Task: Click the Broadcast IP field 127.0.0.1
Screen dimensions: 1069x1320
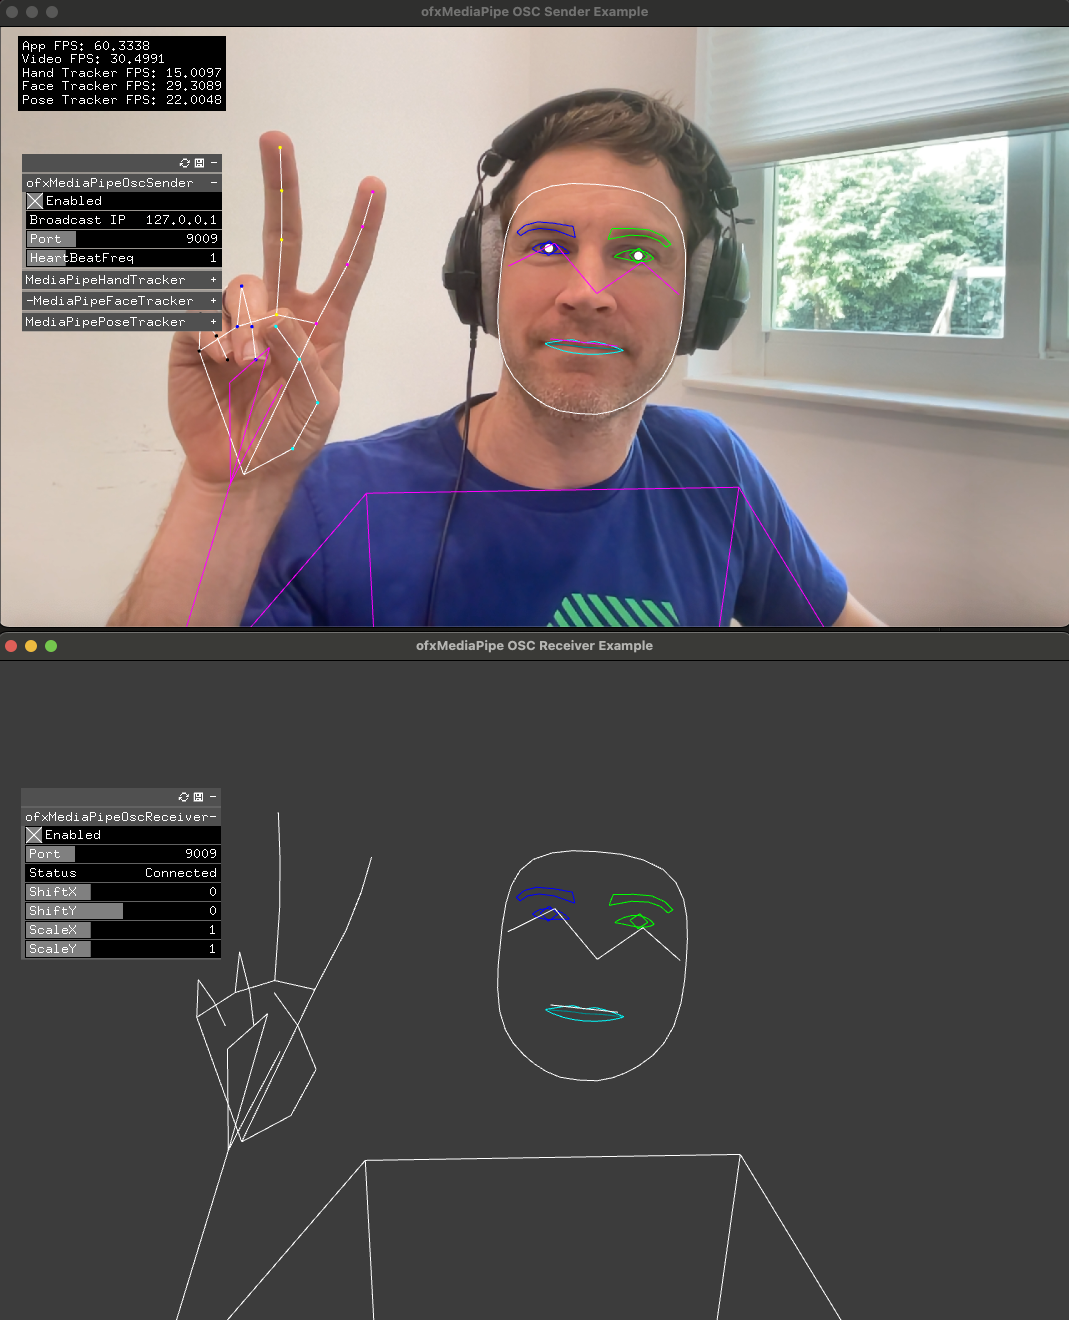Action: pos(123,220)
